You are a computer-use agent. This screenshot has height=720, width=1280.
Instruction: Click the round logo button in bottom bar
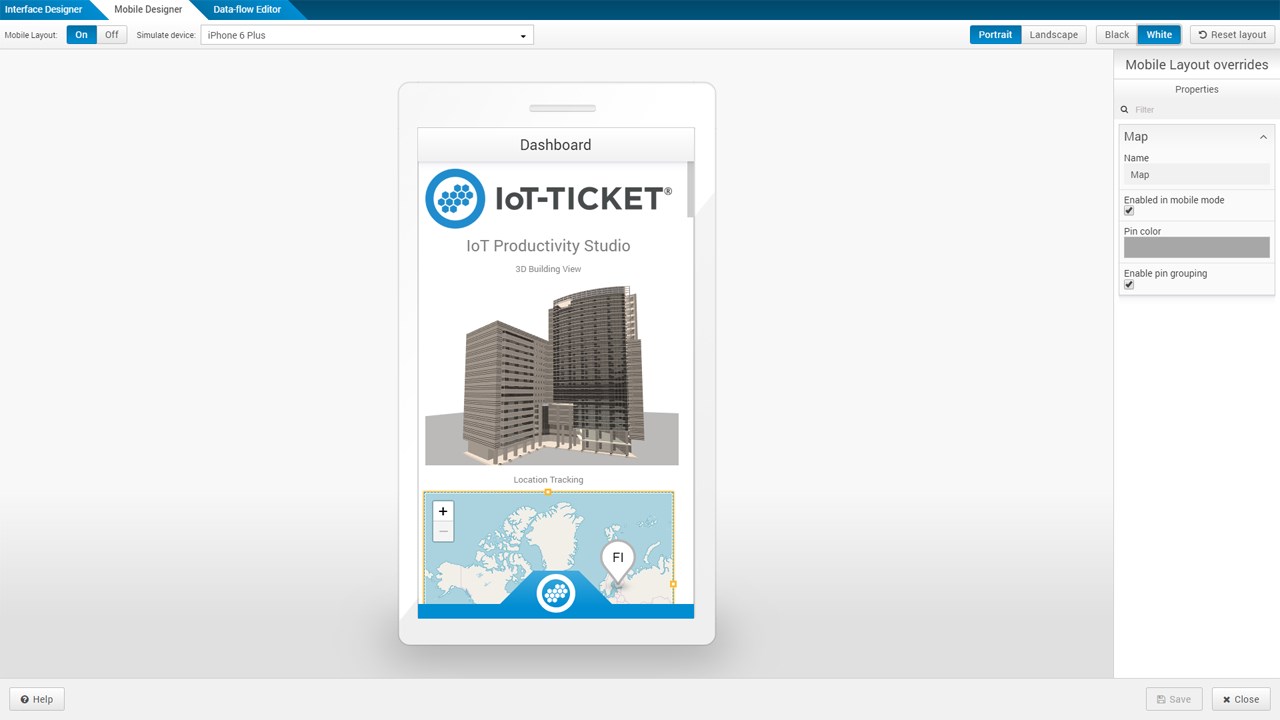click(x=556, y=593)
